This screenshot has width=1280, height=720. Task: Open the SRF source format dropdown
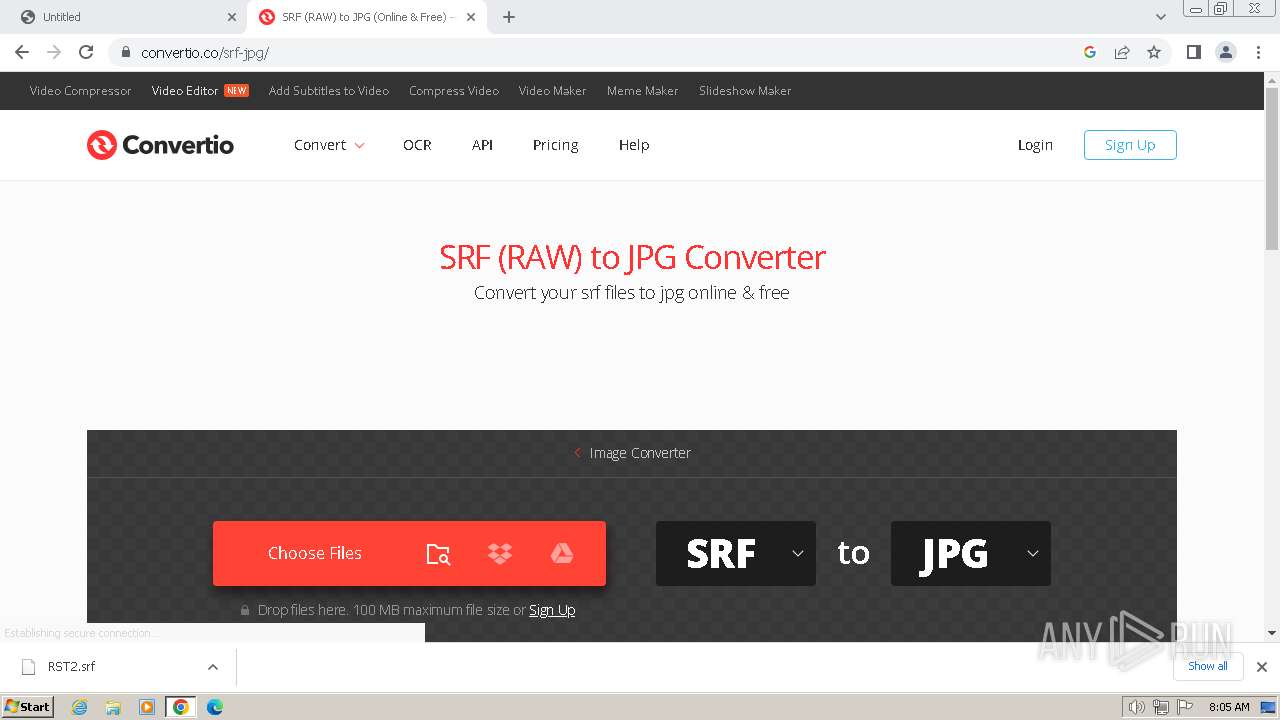click(x=736, y=553)
